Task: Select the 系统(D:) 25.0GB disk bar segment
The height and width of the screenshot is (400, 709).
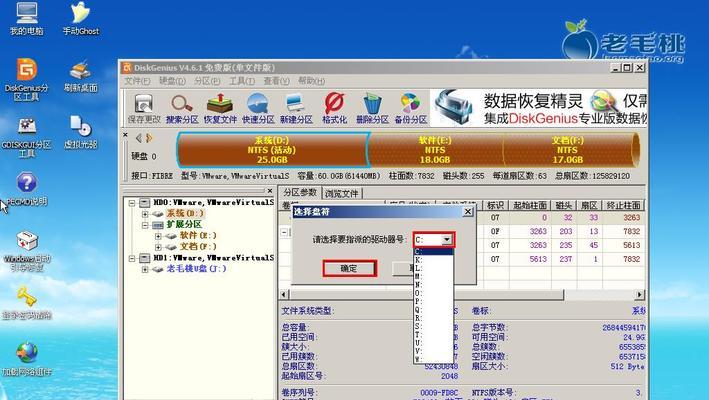Action: click(272, 150)
